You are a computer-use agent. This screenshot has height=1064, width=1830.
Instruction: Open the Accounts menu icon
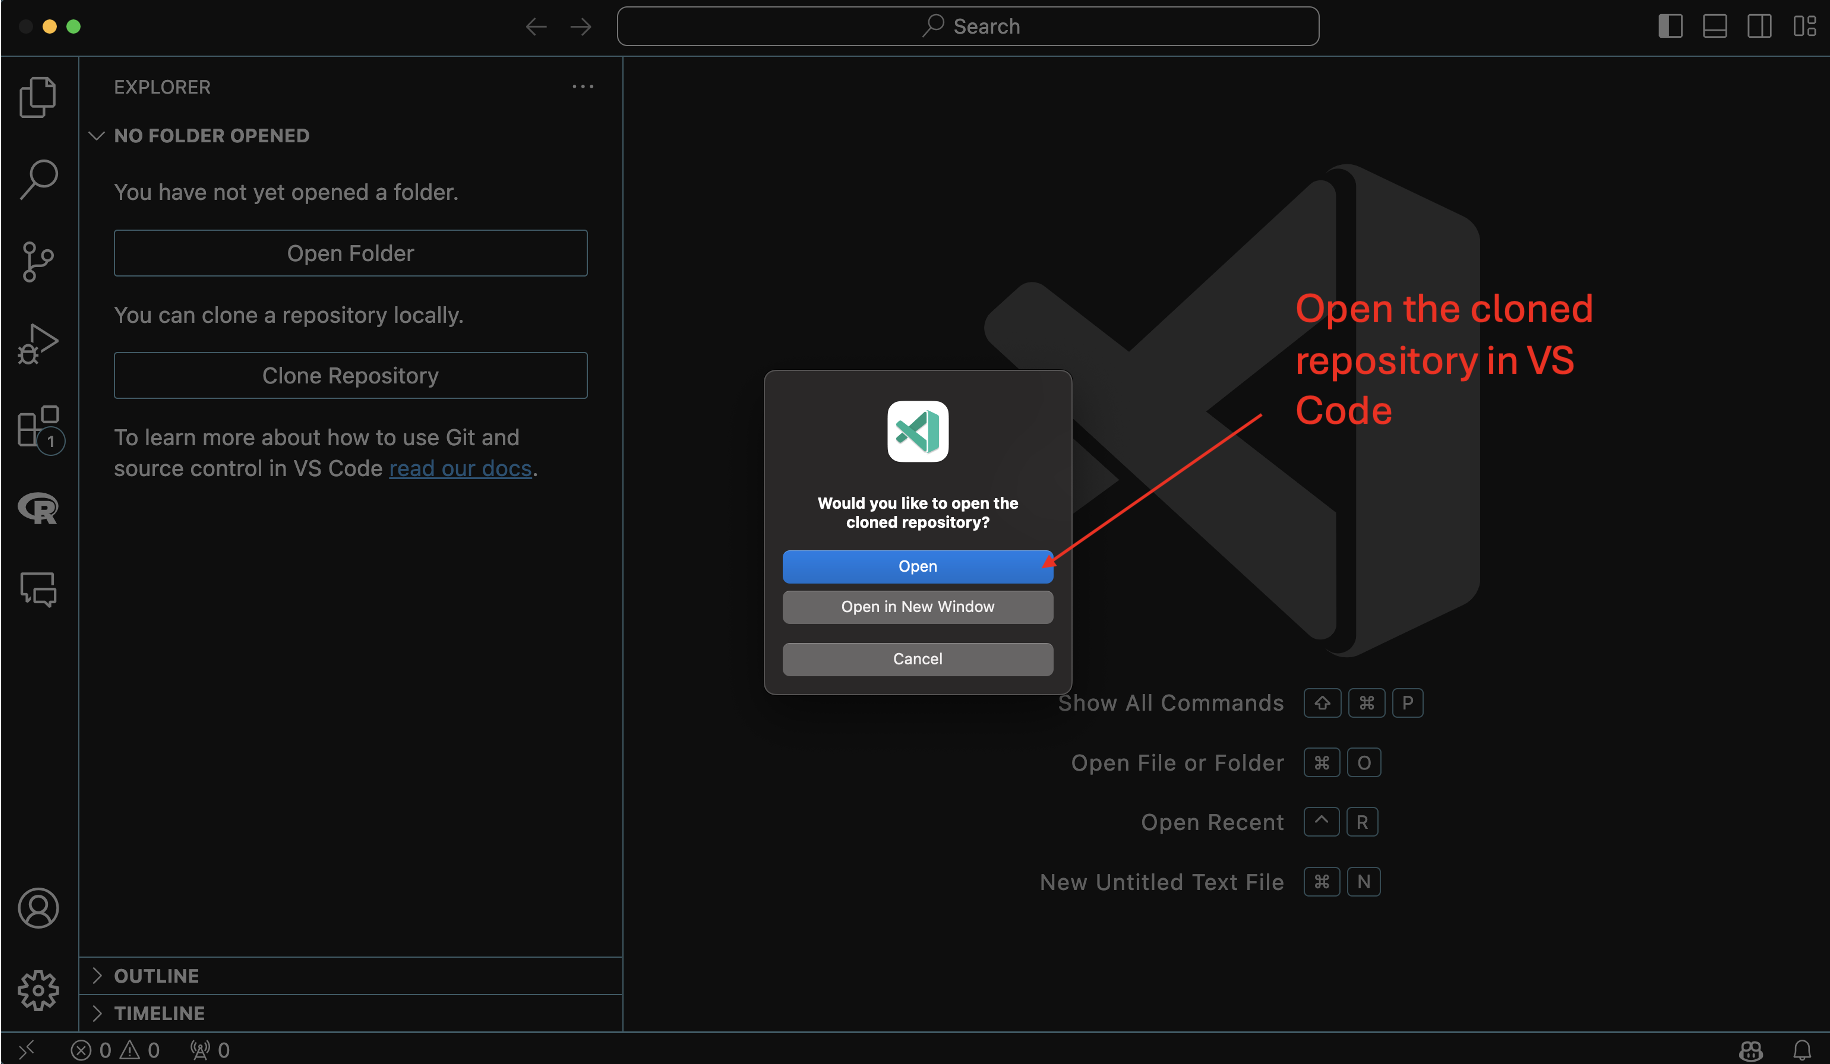38,908
